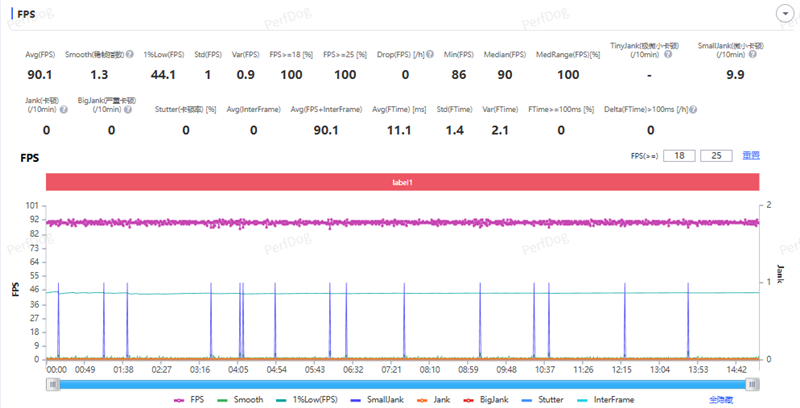Click the 重置 reset link

750,156
